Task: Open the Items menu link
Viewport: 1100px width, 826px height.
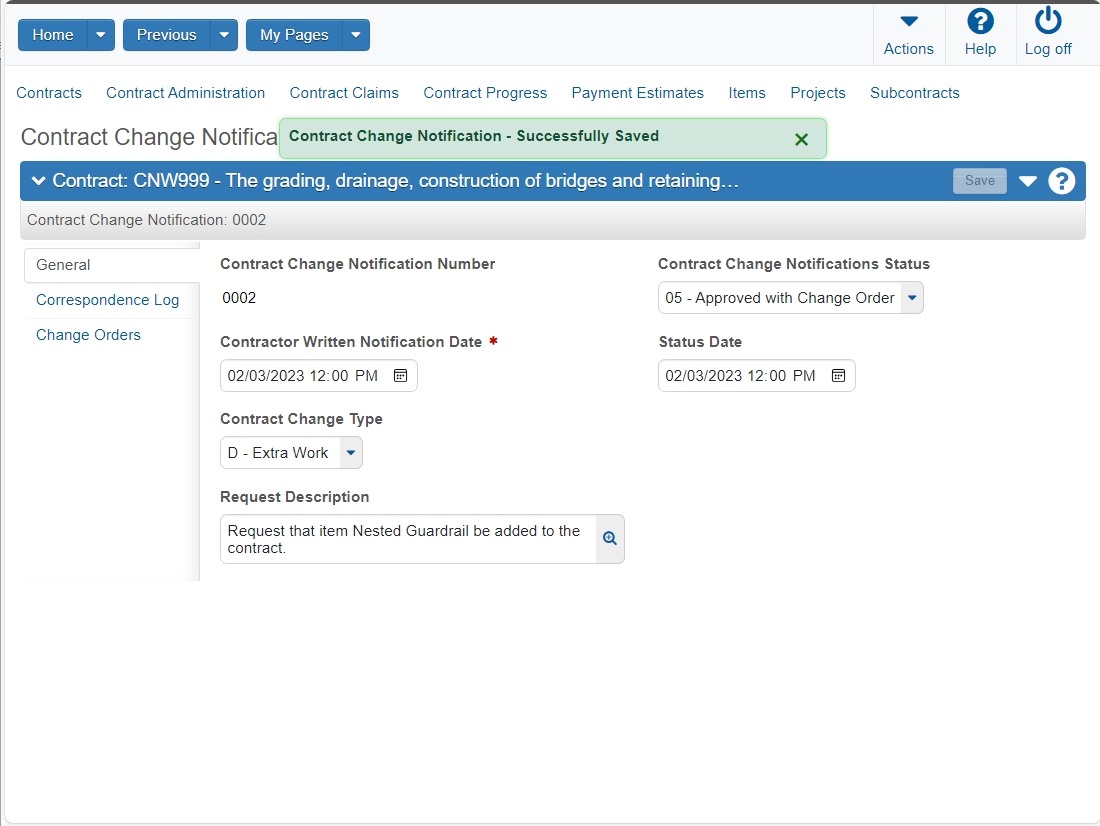Action: (746, 93)
